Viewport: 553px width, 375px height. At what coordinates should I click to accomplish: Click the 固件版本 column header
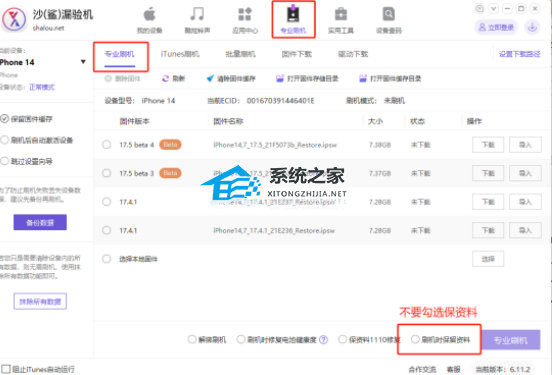click(134, 121)
